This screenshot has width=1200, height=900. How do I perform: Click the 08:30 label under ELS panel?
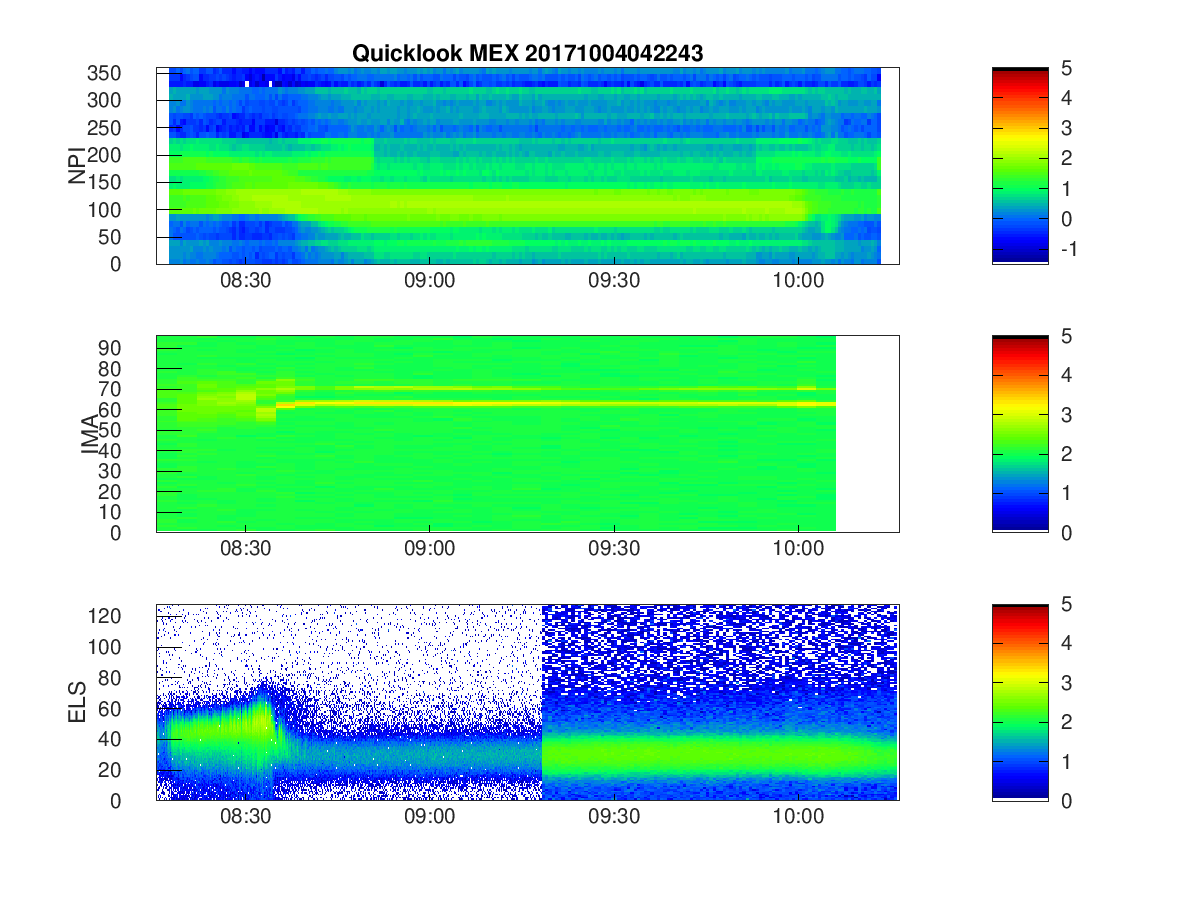coord(246,817)
